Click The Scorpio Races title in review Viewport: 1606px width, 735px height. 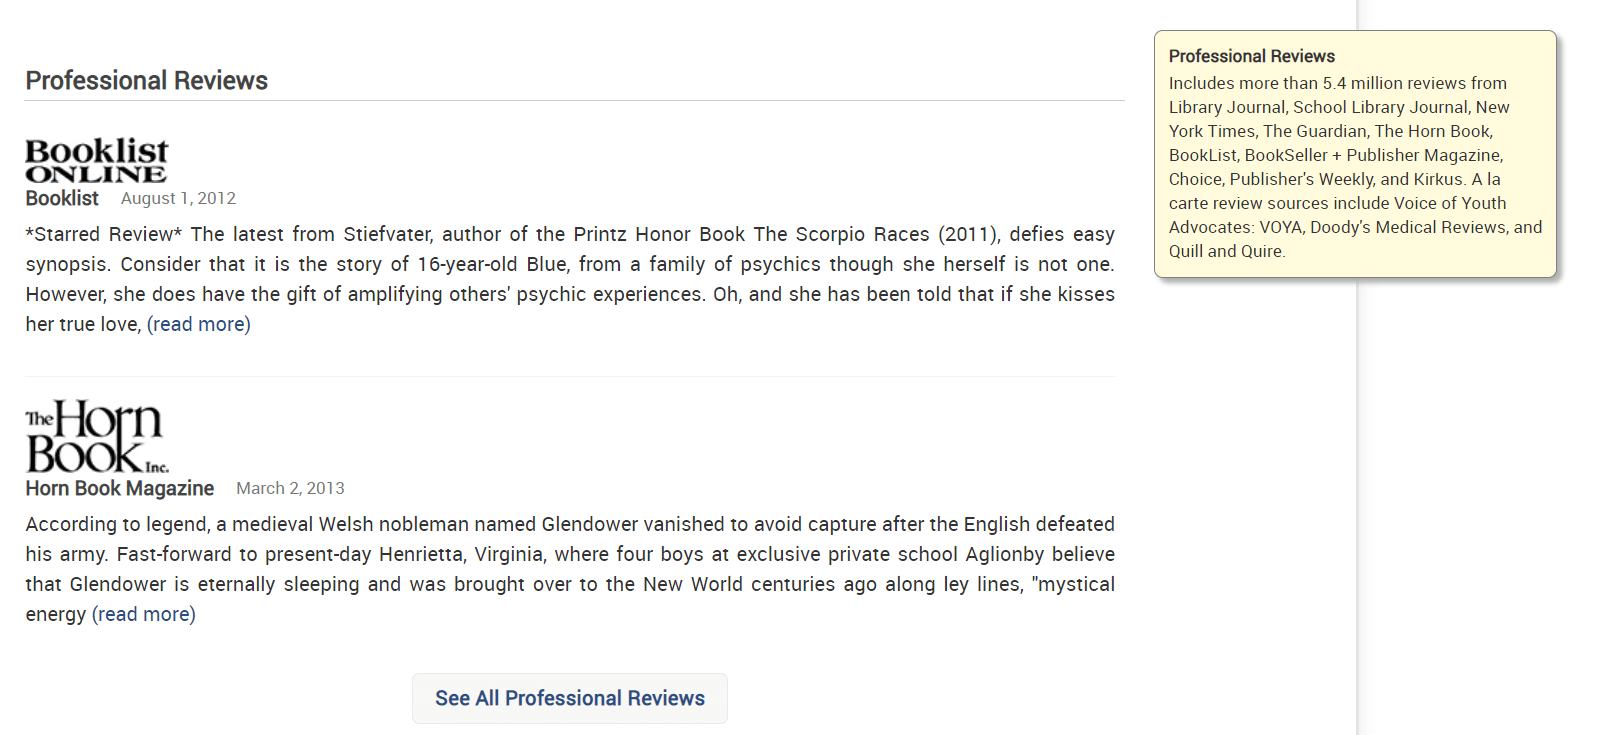click(841, 234)
